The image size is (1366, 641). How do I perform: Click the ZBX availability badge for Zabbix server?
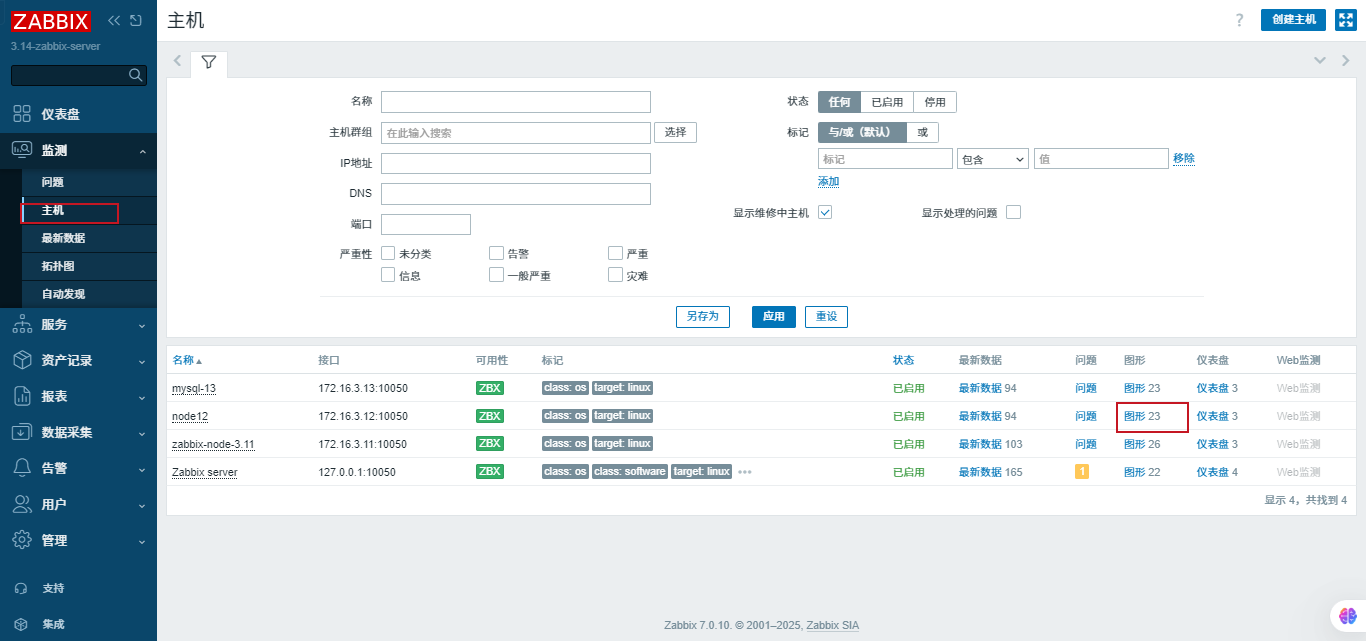tap(490, 472)
